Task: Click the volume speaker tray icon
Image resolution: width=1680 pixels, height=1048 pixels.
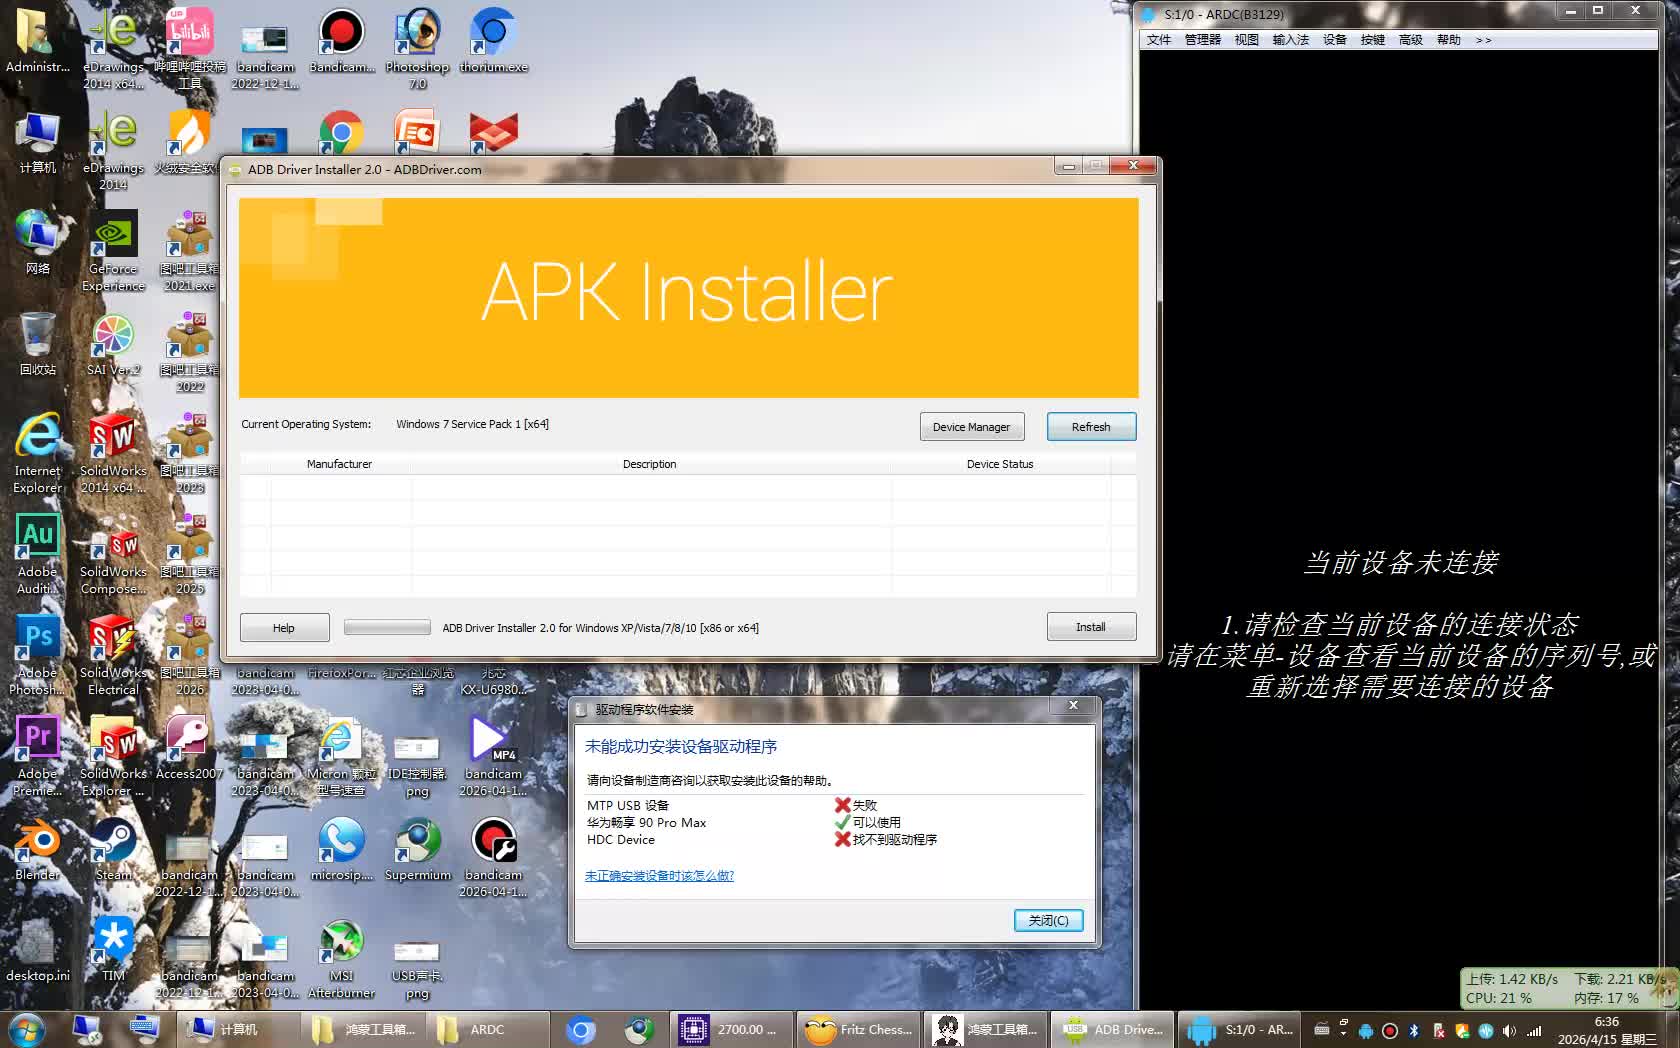Action: (x=1509, y=1030)
